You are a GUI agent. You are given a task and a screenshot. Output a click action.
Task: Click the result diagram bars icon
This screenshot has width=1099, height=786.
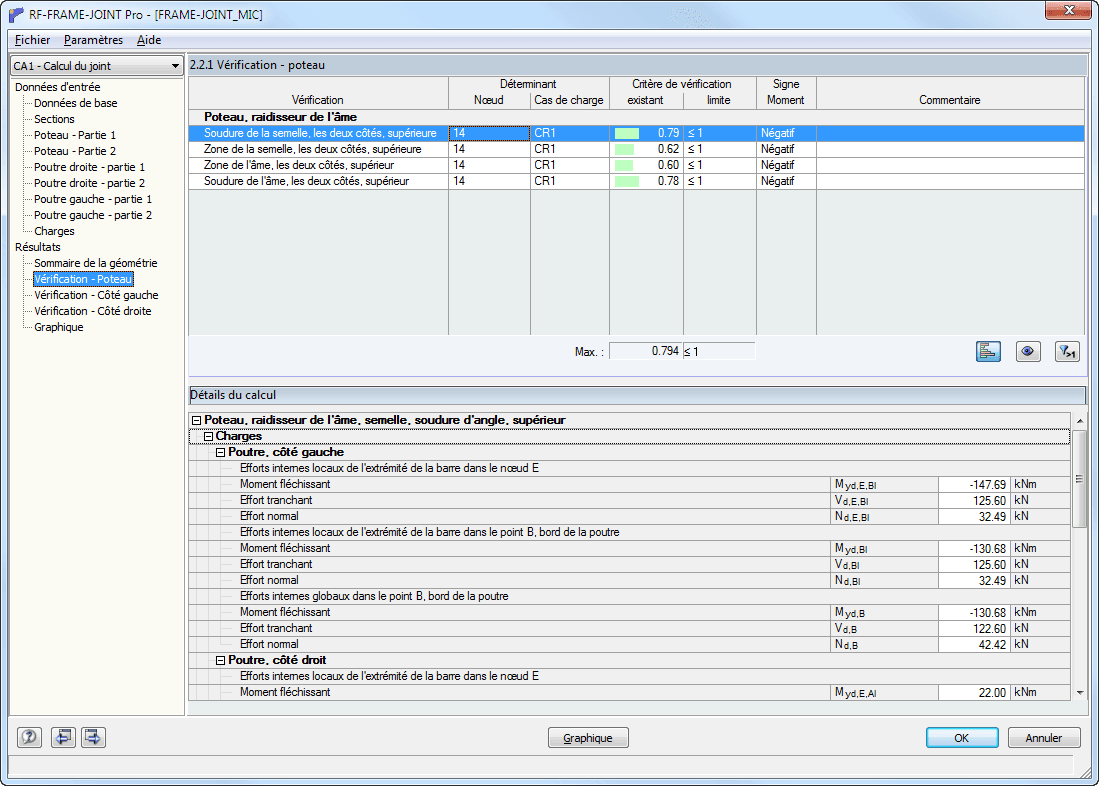point(988,351)
